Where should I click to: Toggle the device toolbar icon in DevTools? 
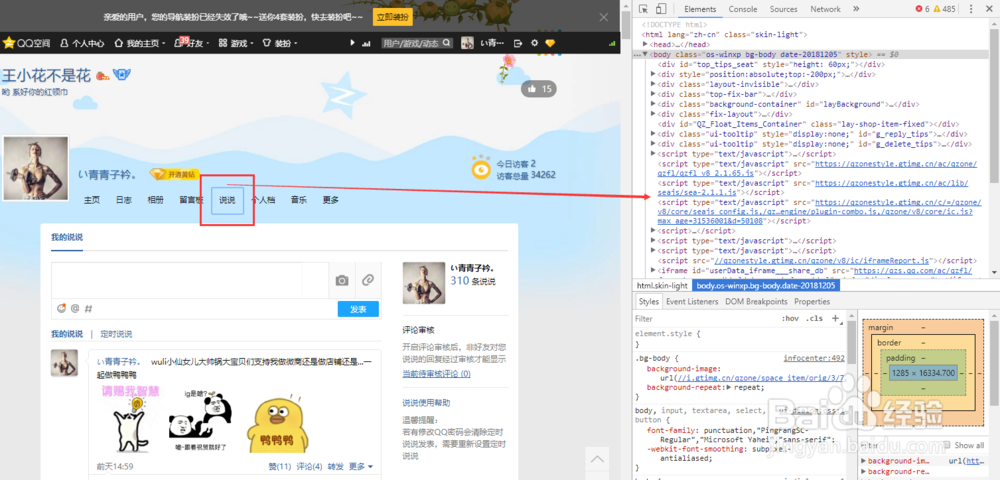click(x=661, y=9)
